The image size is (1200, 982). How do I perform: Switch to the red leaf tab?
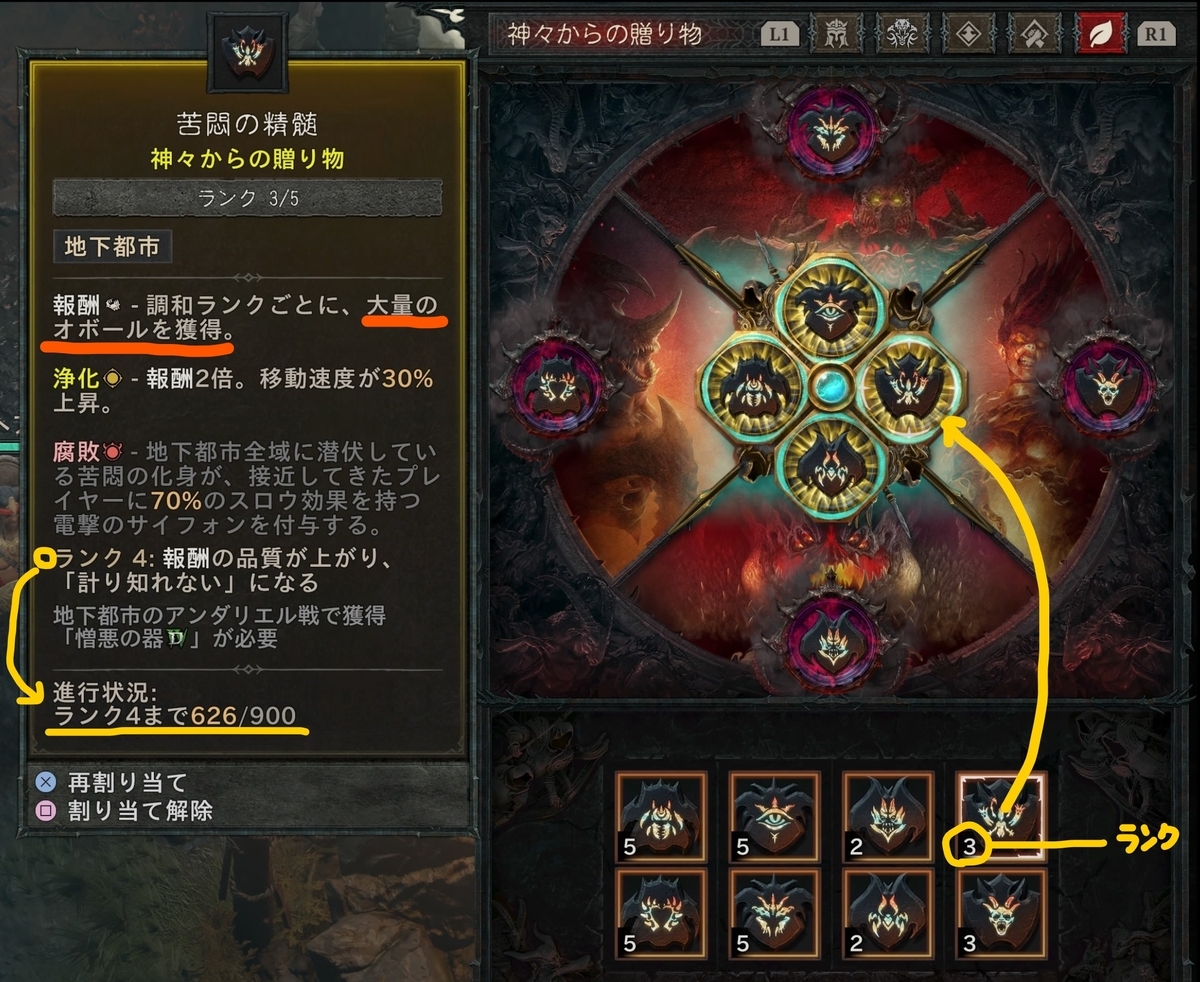click(x=1102, y=35)
